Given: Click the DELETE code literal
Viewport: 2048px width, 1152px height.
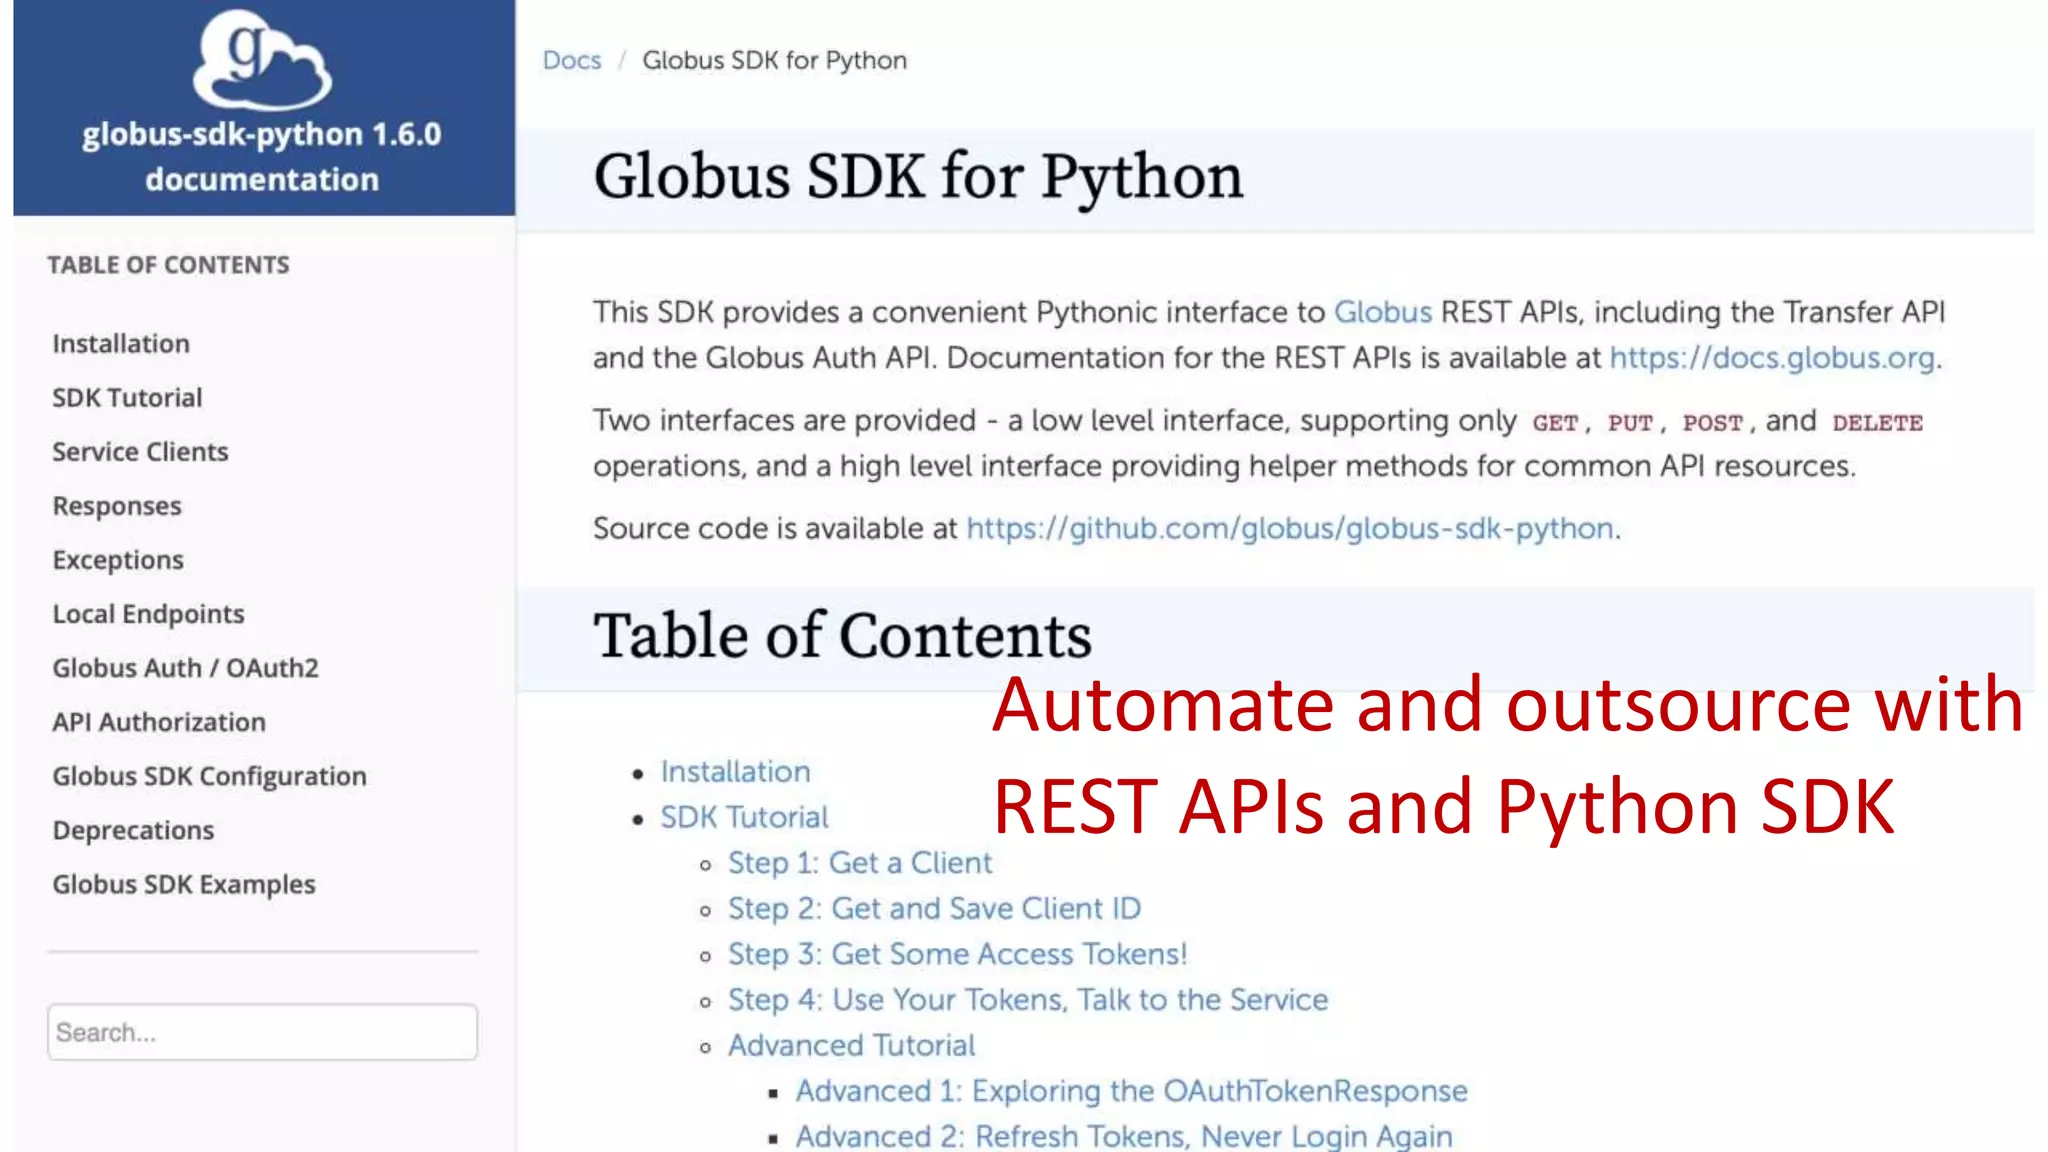Looking at the screenshot, I should click(x=1877, y=423).
